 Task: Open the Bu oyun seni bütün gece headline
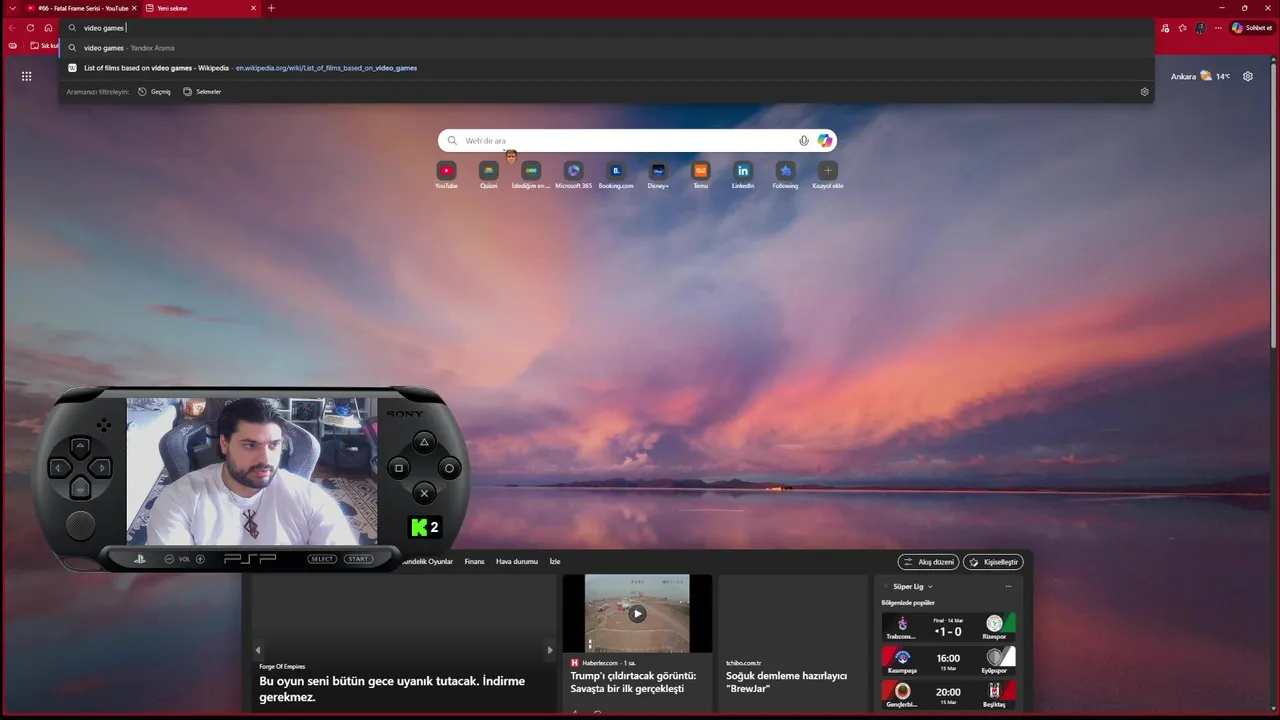[392, 688]
